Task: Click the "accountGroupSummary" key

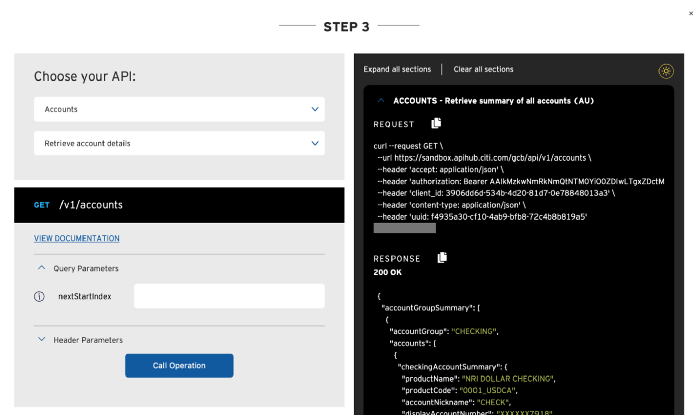Action: [x=428, y=308]
